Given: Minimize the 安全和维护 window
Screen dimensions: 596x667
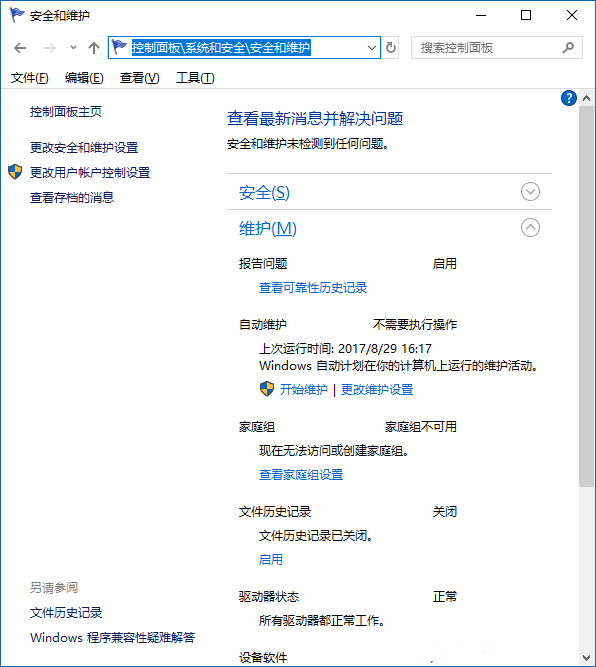Looking at the screenshot, I should pos(481,15).
